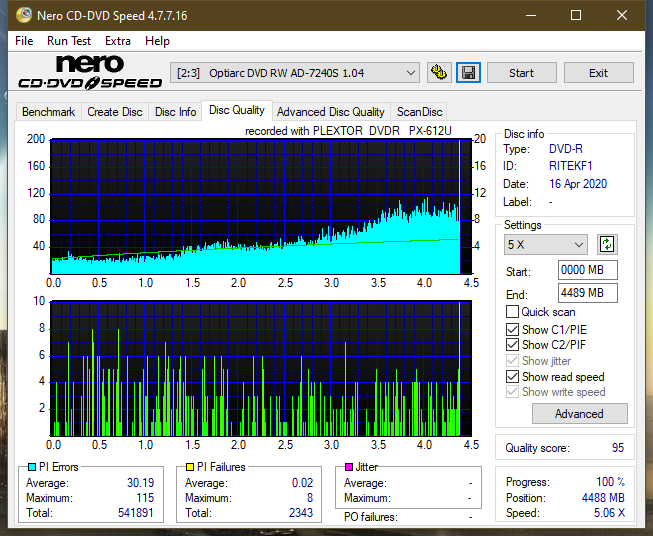
Task: Open the Run Test menu
Action: 69,41
